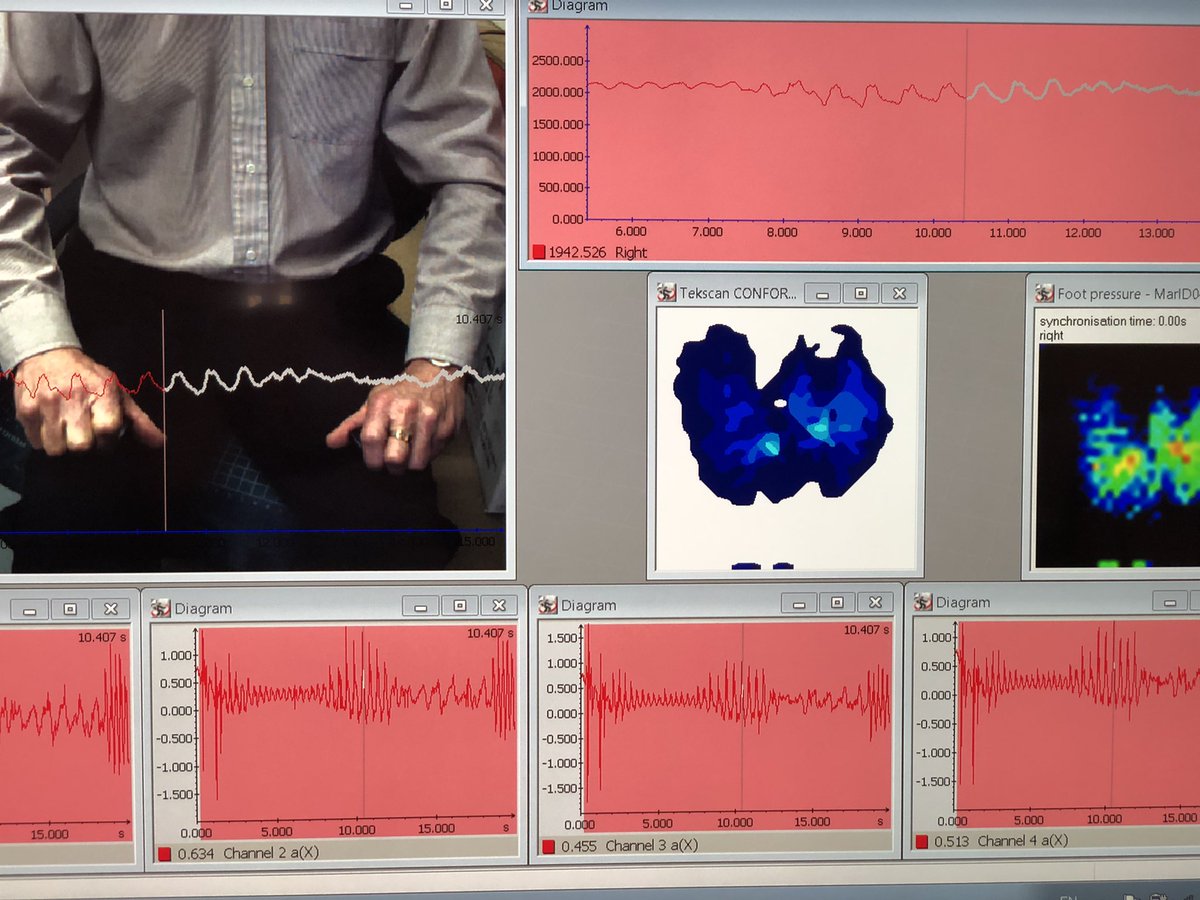Click the Tekscan blue pressure map image
Screen dimensions: 1200x900
(781, 414)
